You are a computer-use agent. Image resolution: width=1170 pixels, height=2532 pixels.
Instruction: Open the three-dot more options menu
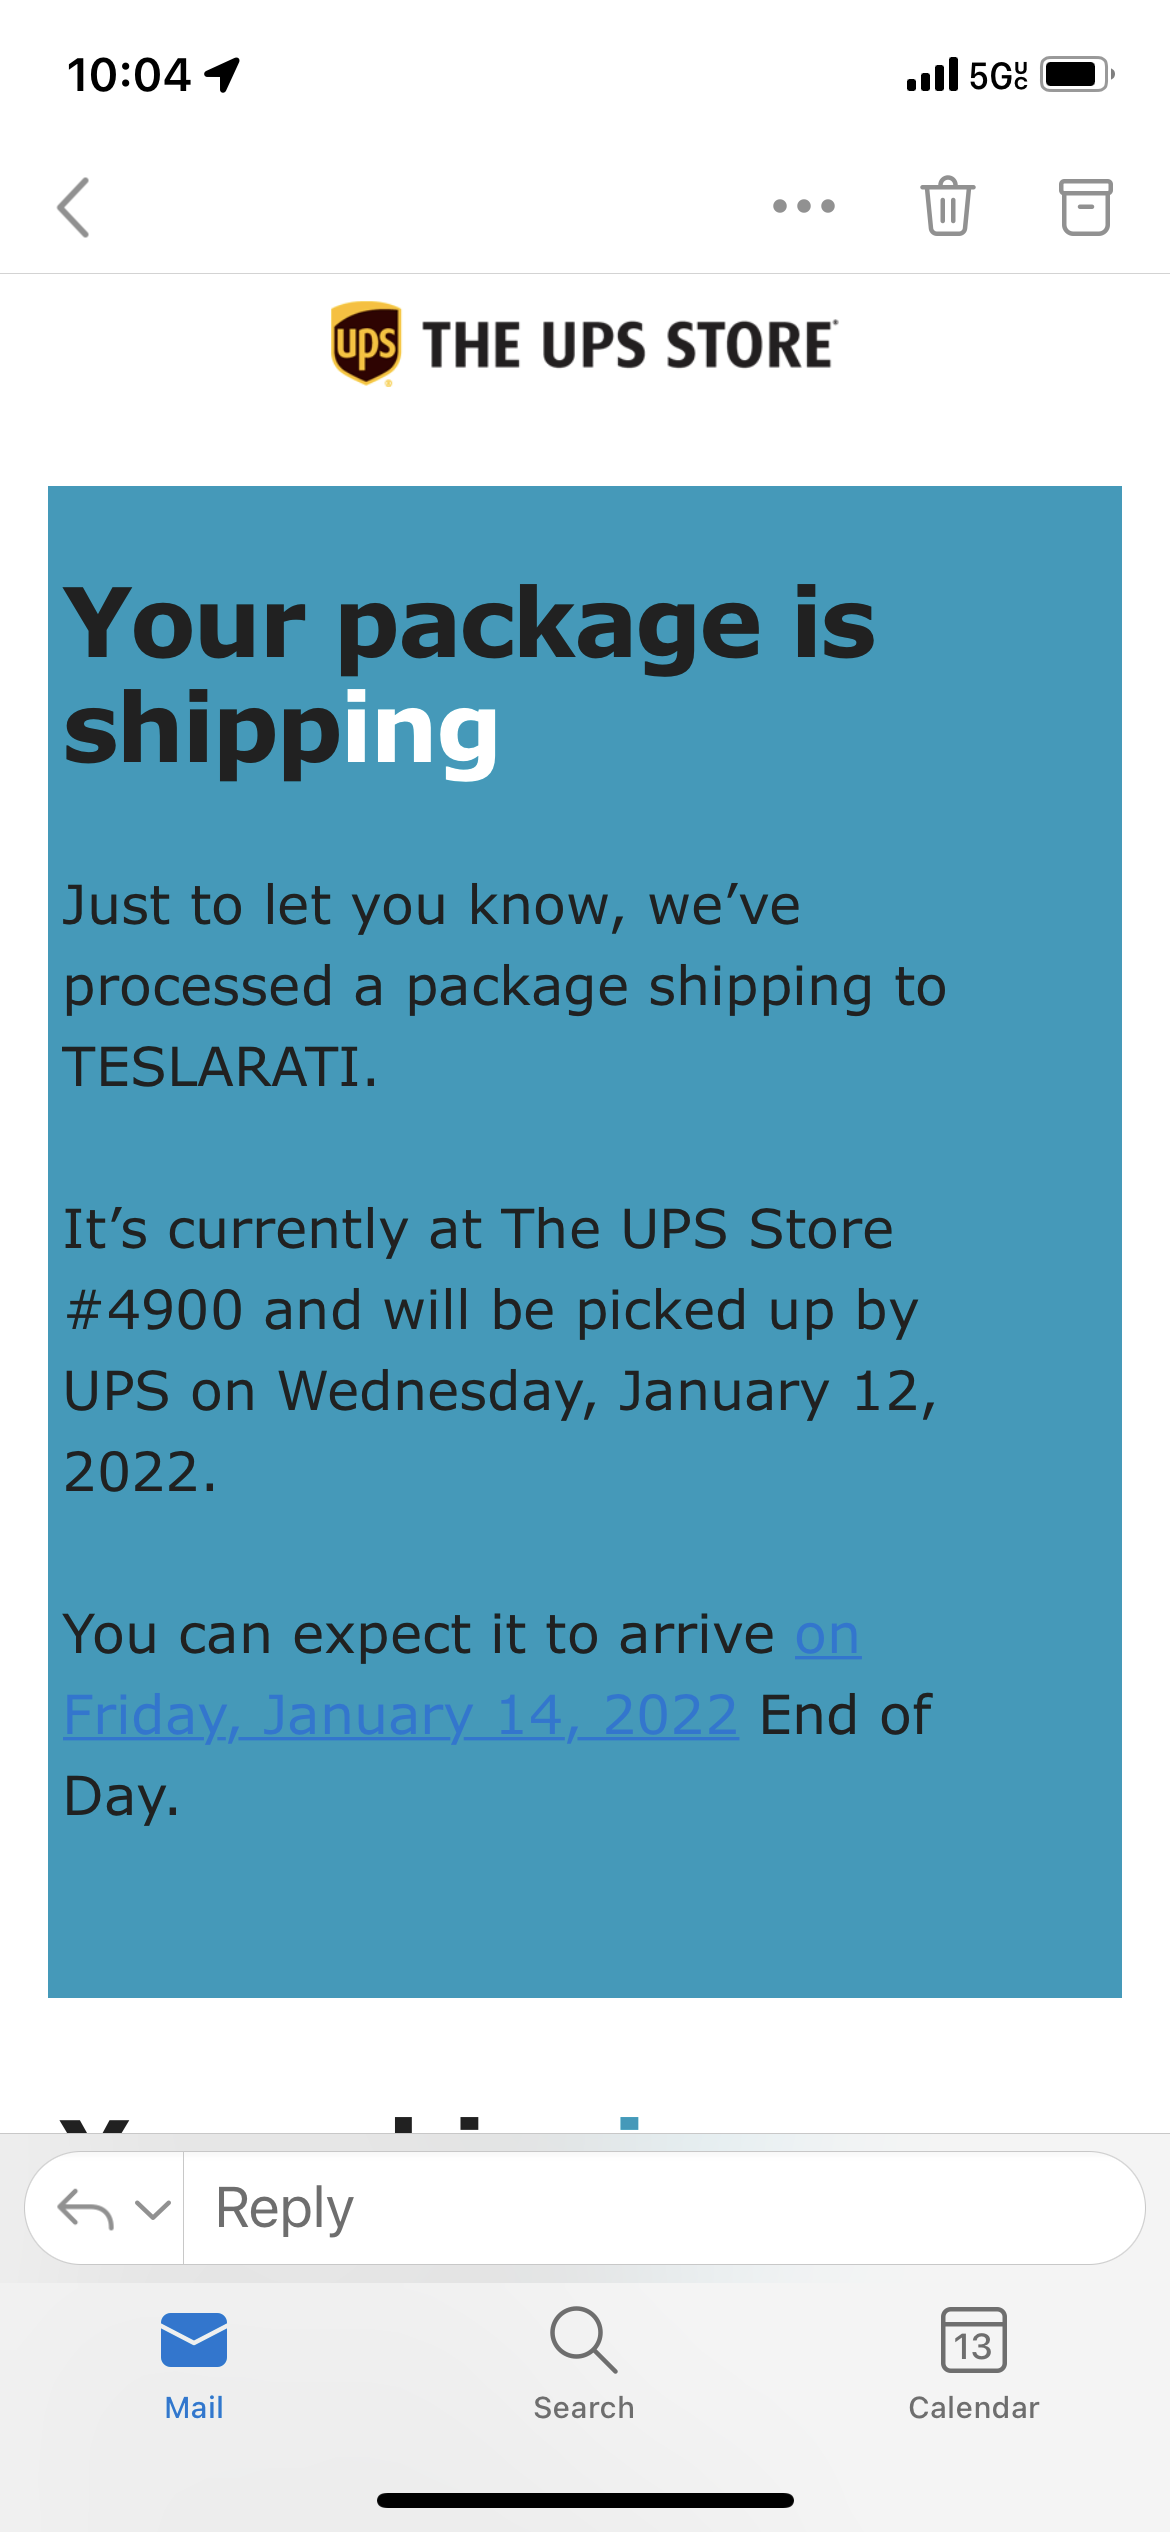coord(804,206)
